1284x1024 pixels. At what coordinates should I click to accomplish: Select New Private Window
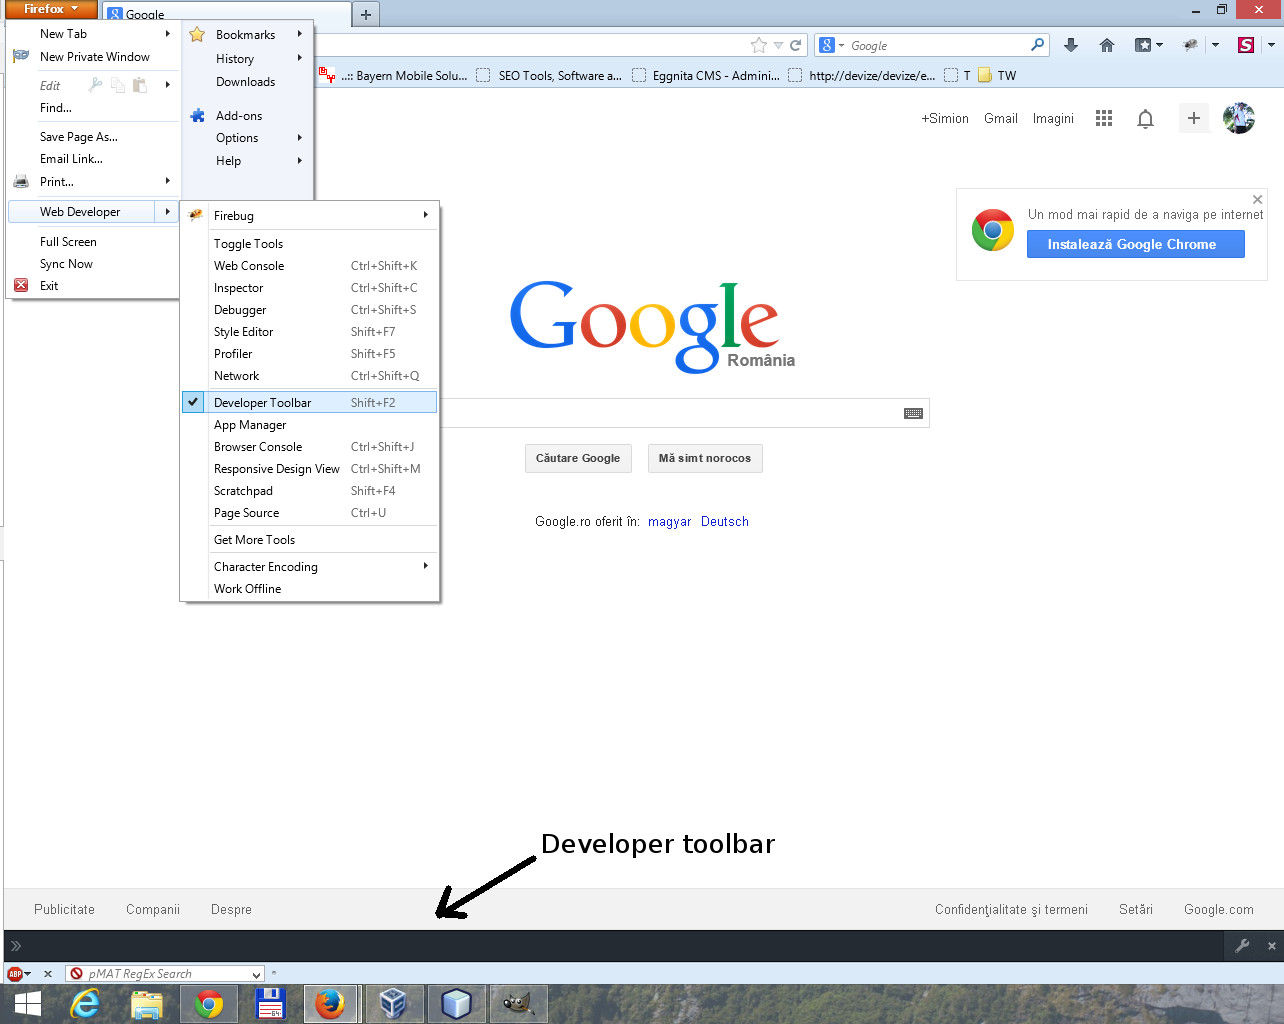point(94,57)
